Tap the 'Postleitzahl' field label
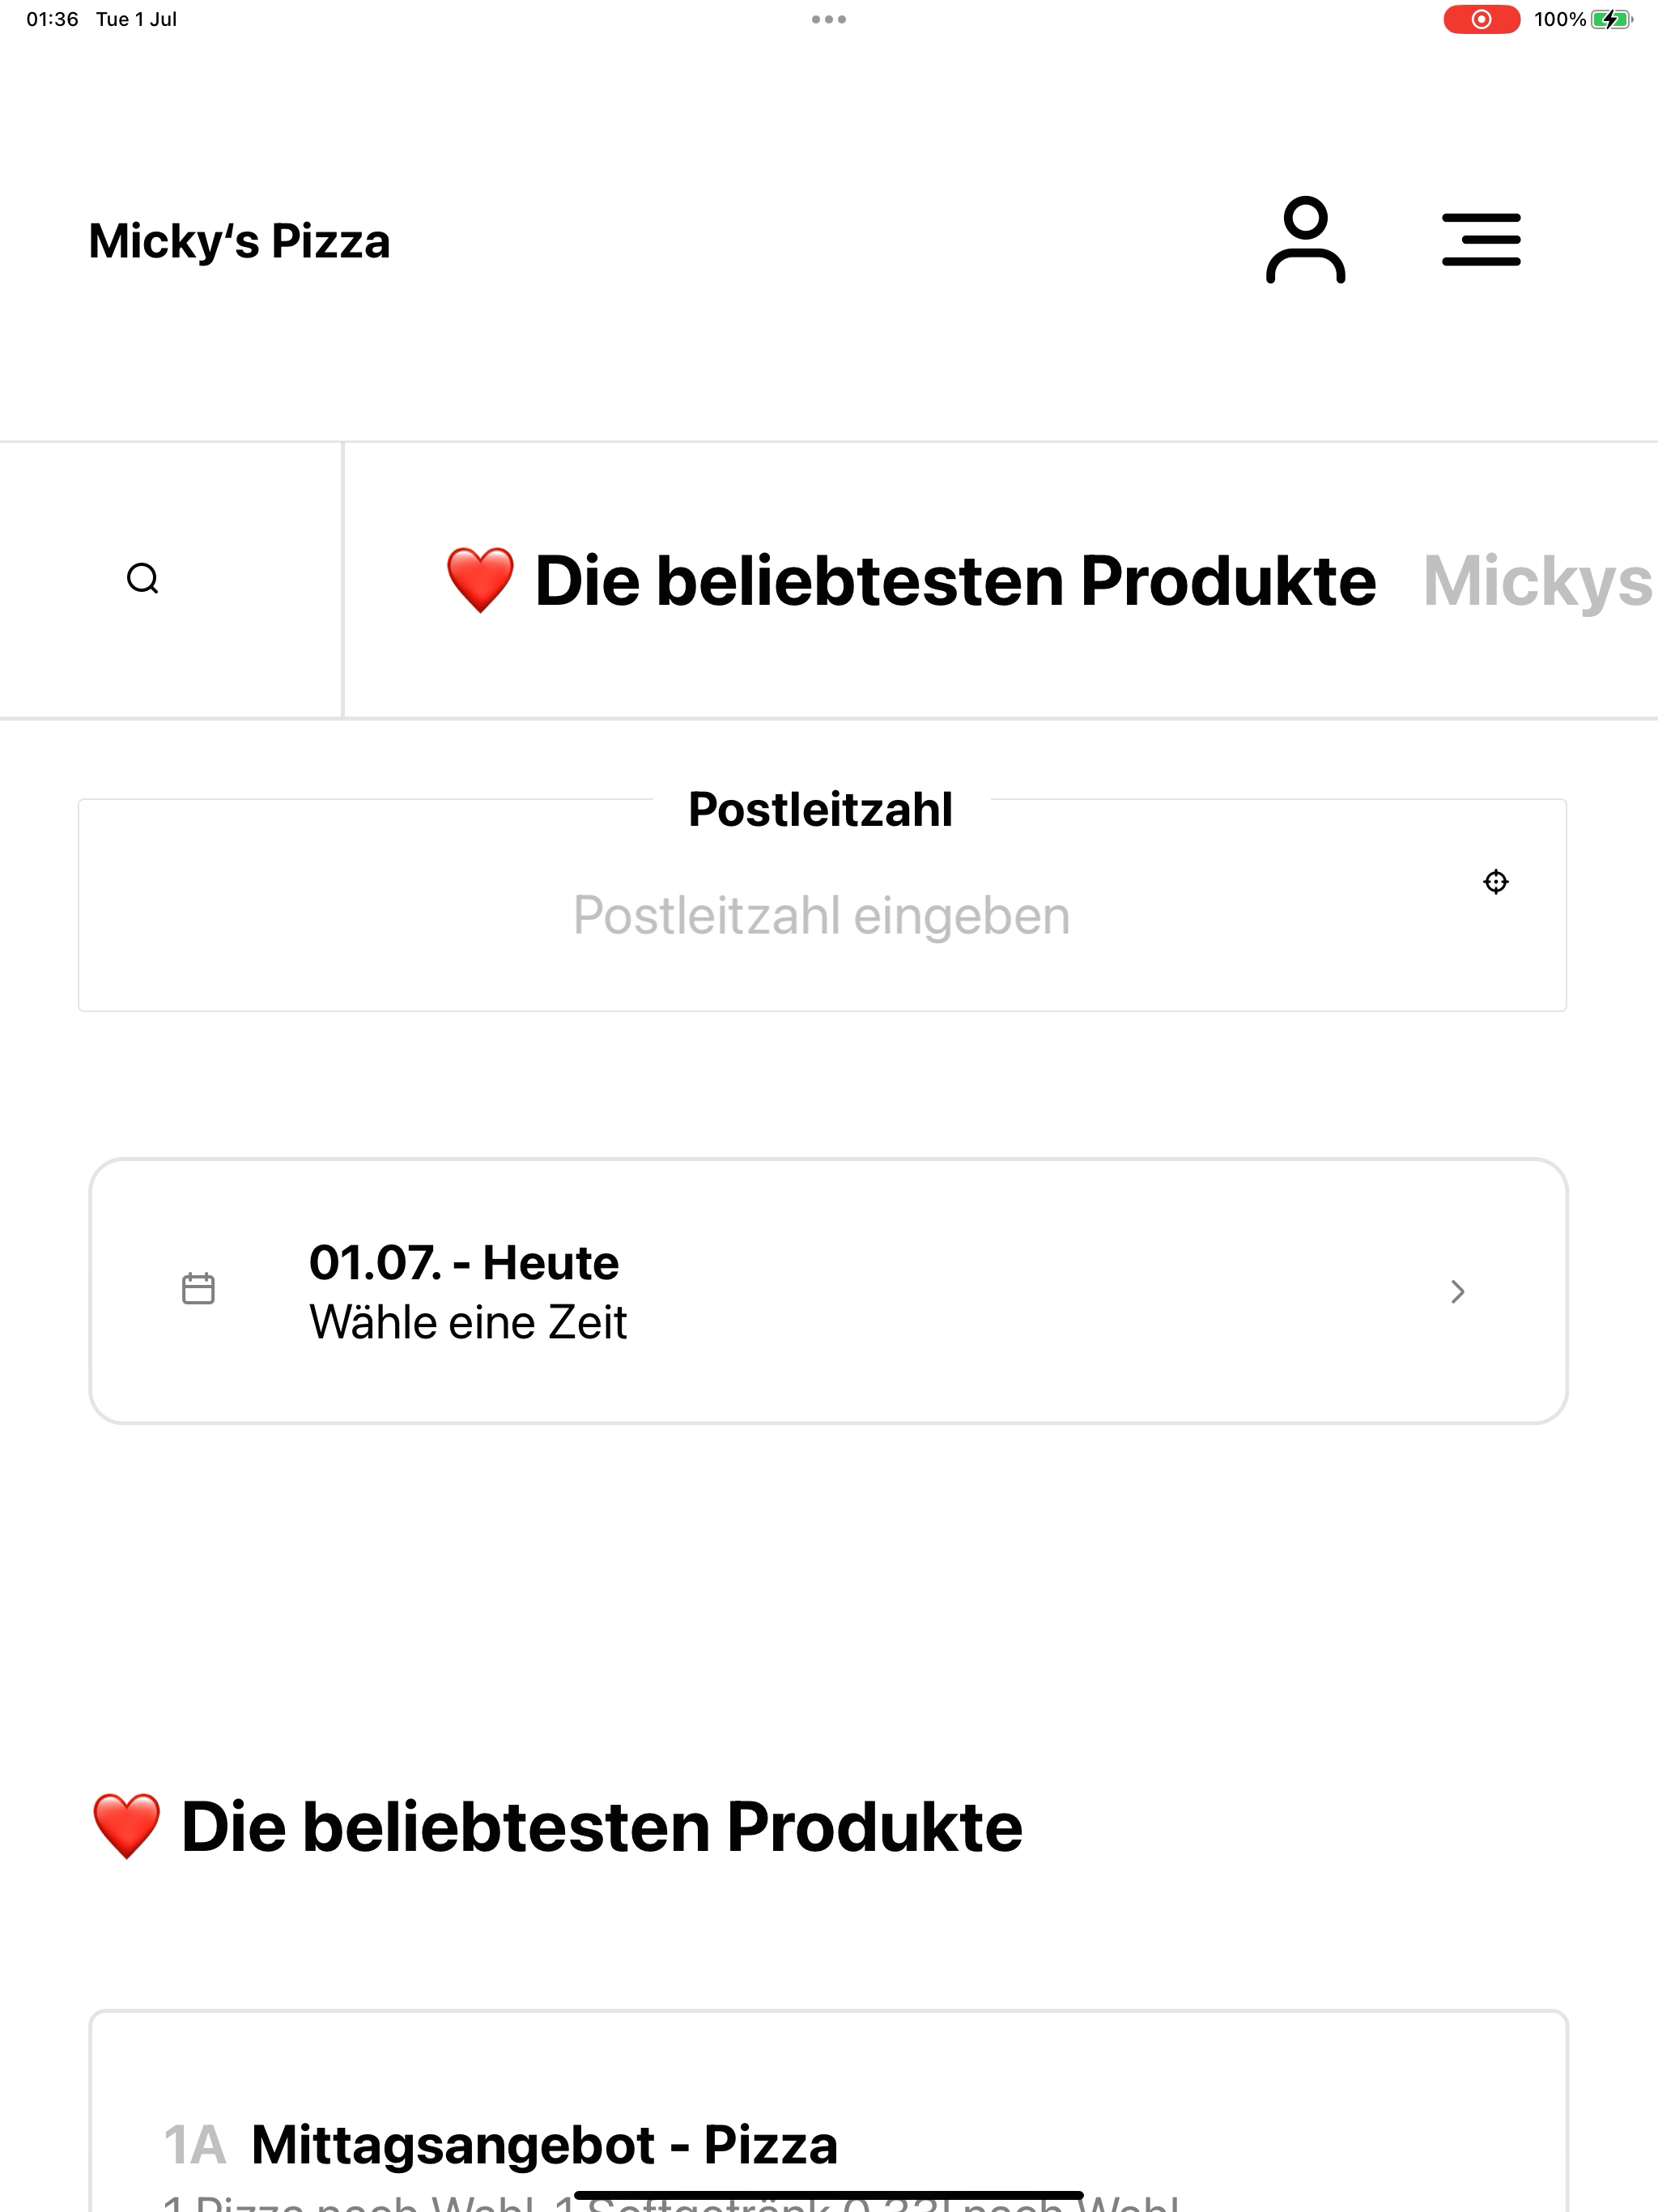The height and width of the screenshot is (2212, 1658). point(820,810)
